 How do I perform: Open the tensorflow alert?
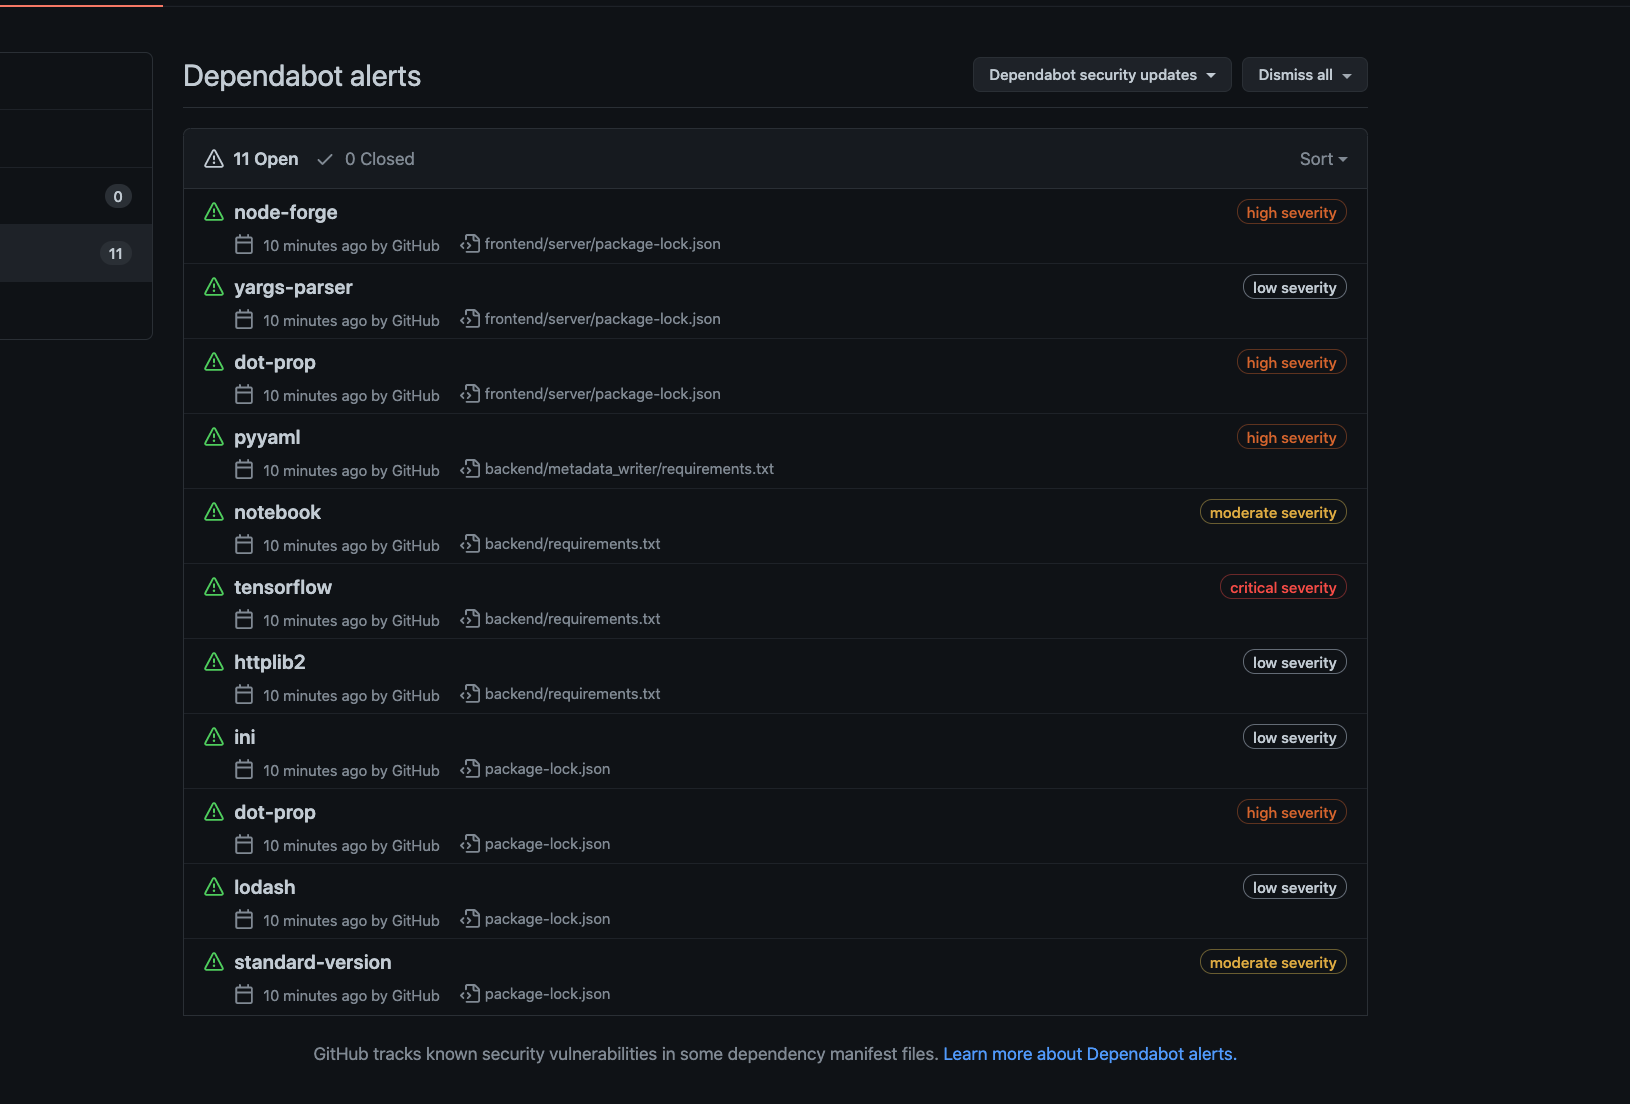click(283, 587)
